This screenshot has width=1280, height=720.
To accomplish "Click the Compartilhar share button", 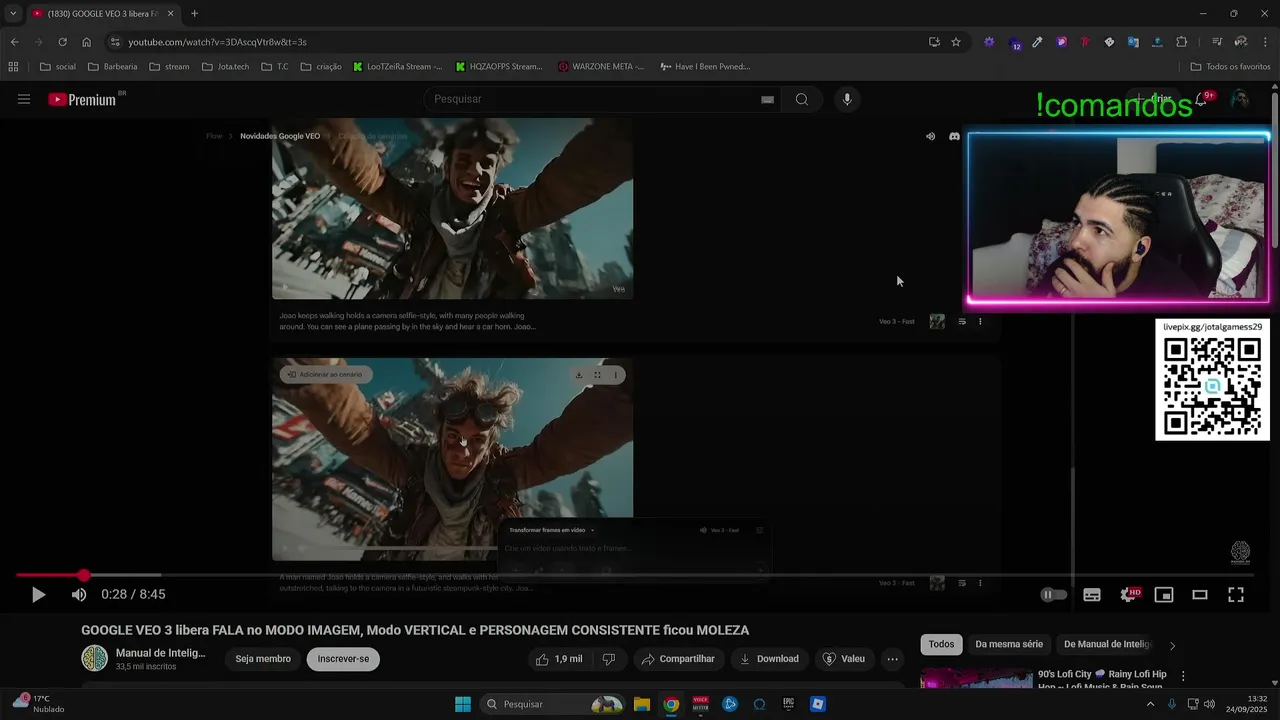I will 678,659.
